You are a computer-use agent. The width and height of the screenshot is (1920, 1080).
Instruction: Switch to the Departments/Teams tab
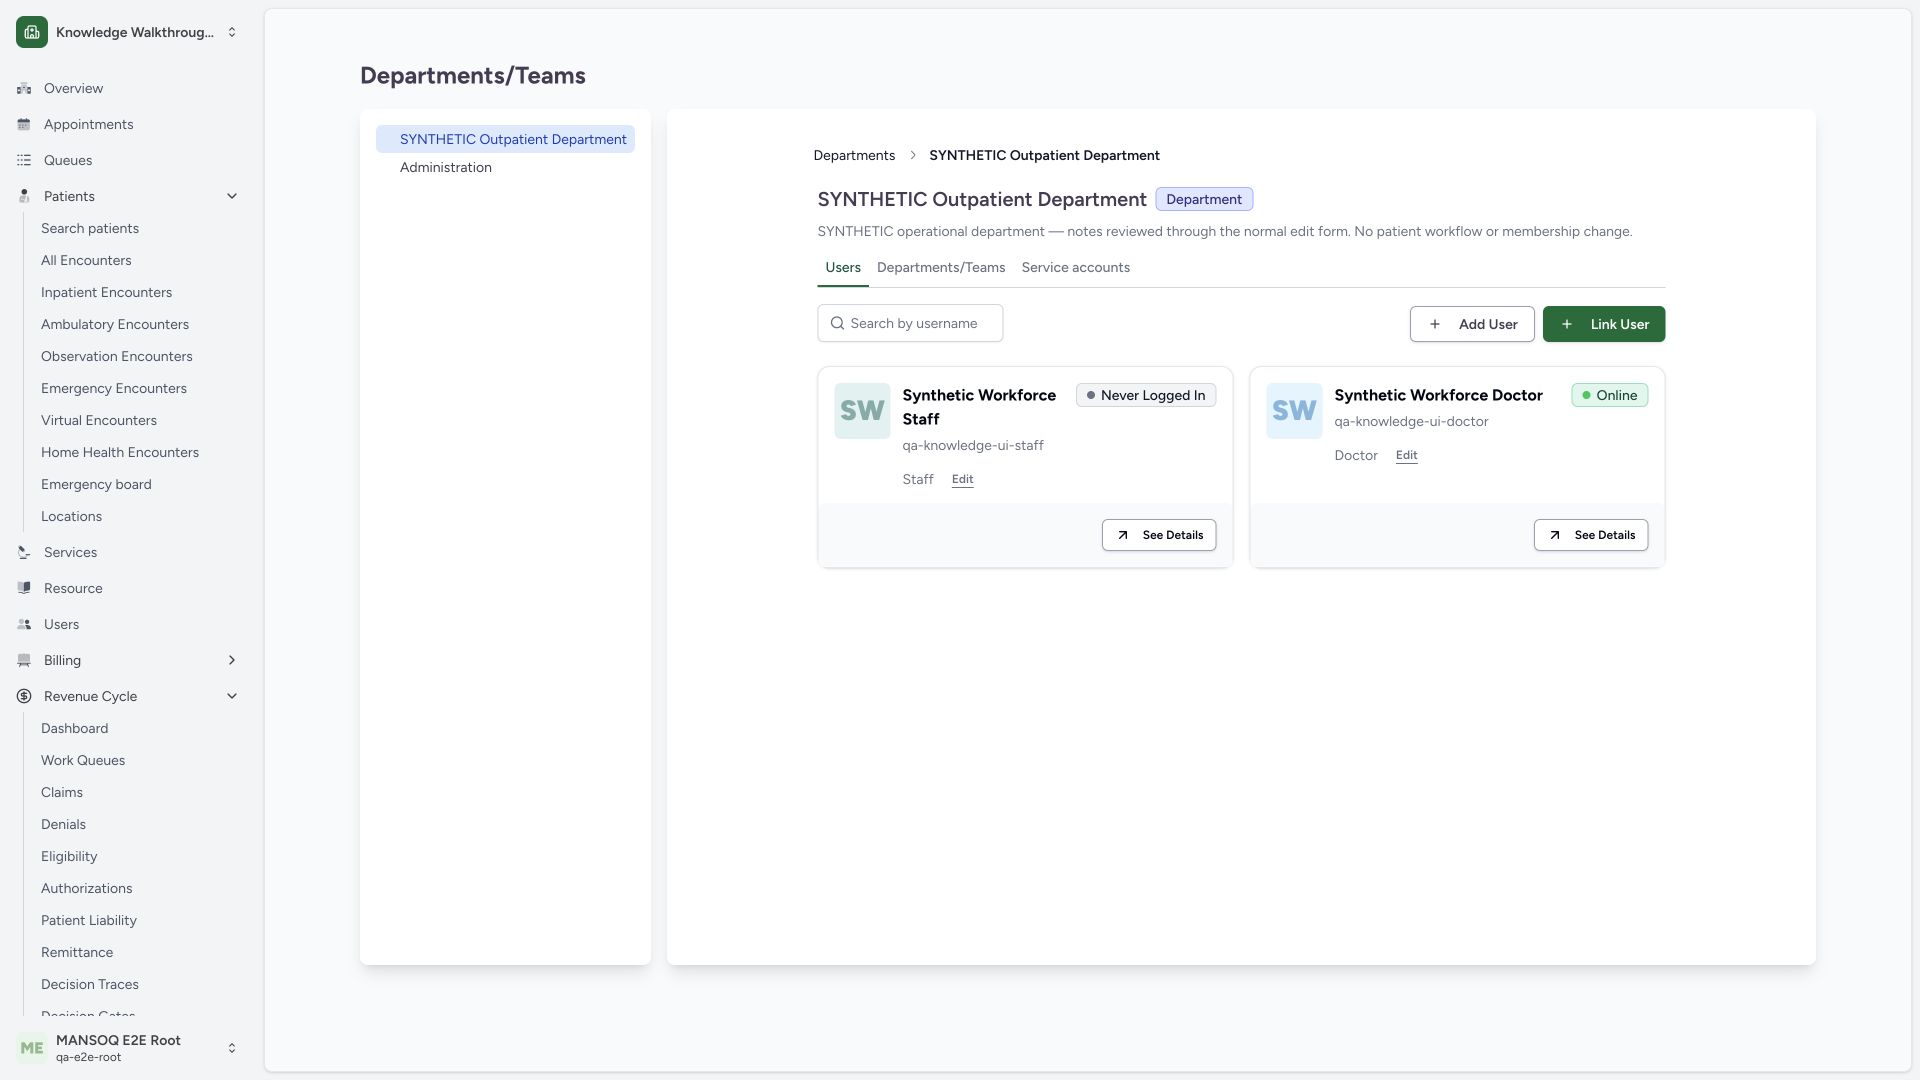pos(940,268)
